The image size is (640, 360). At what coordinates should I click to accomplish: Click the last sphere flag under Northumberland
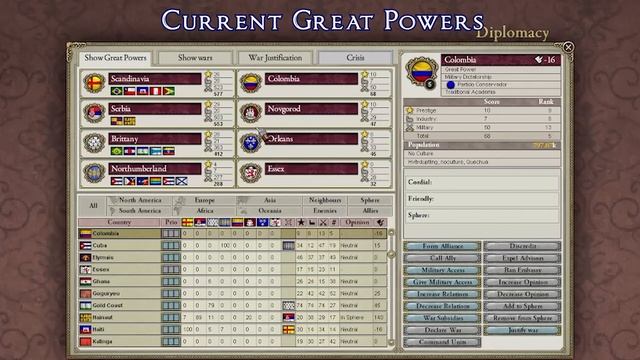click(x=182, y=180)
